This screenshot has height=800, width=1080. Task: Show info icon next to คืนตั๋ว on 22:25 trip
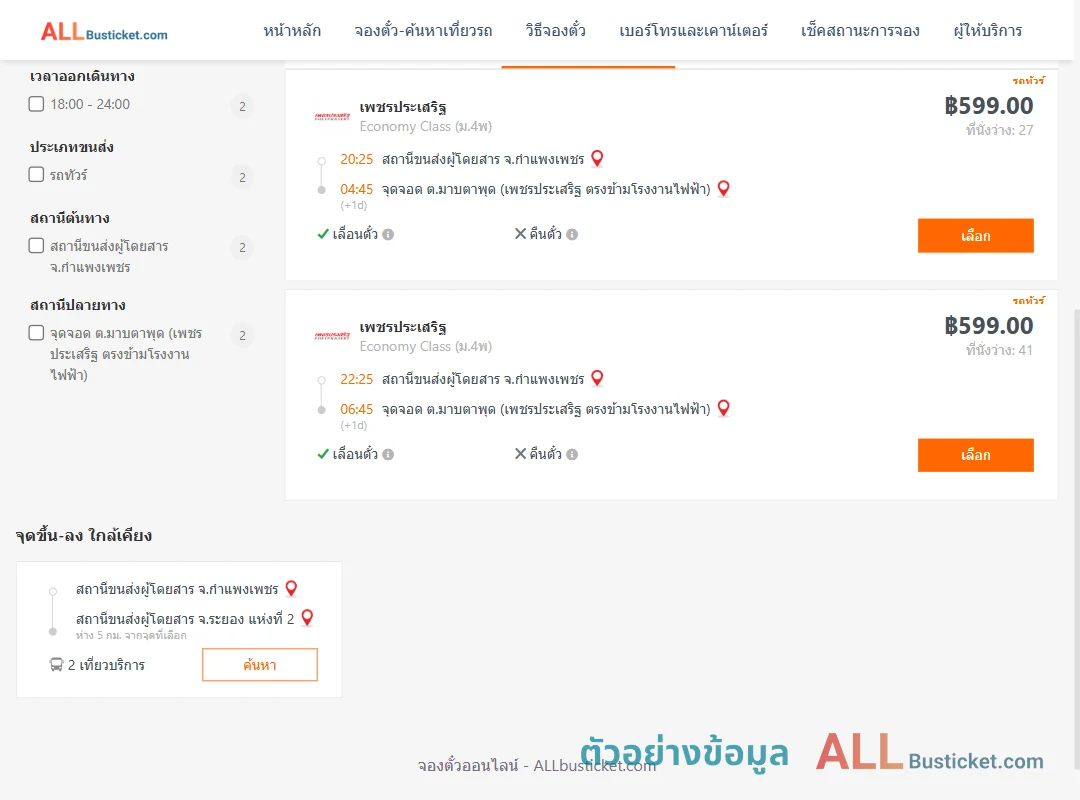coord(572,454)
